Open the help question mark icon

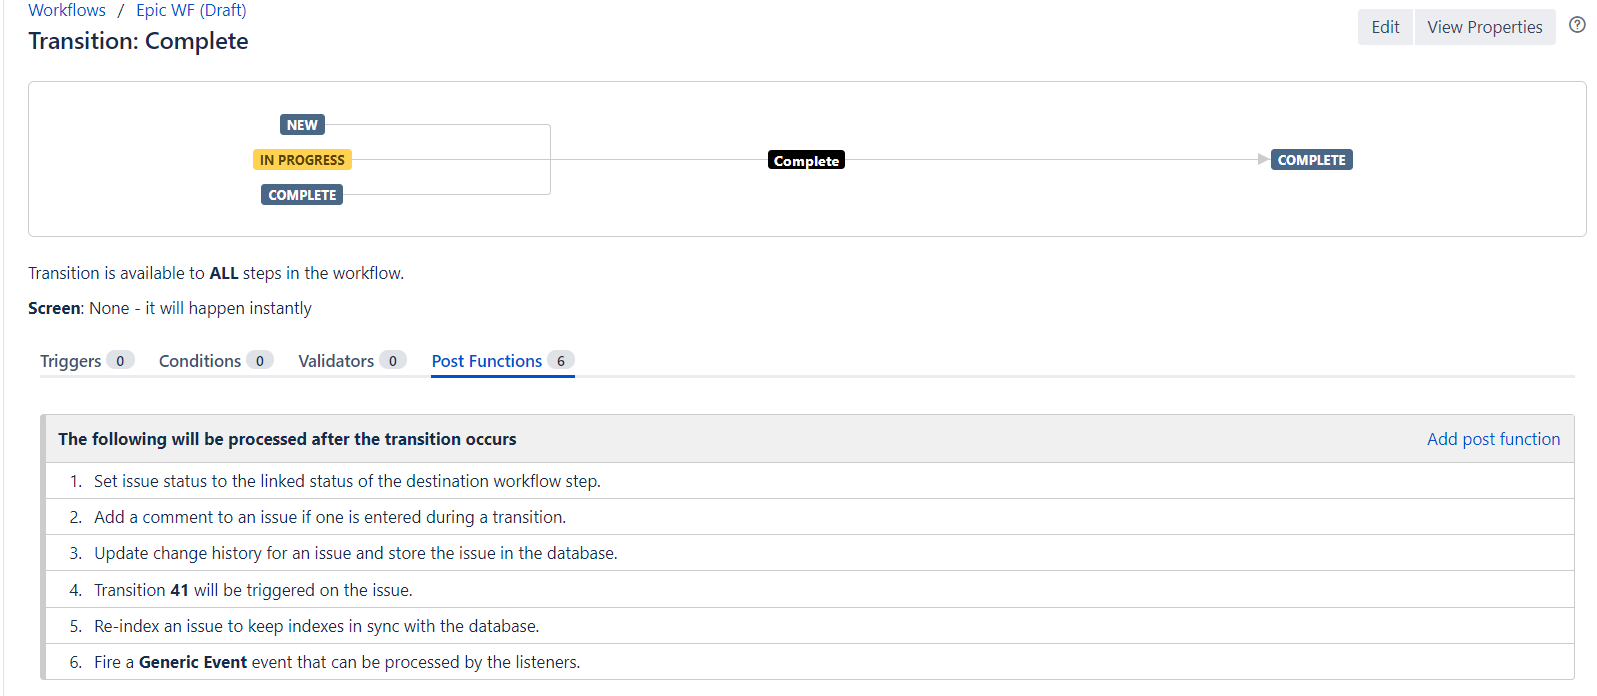click(1577, 25)
